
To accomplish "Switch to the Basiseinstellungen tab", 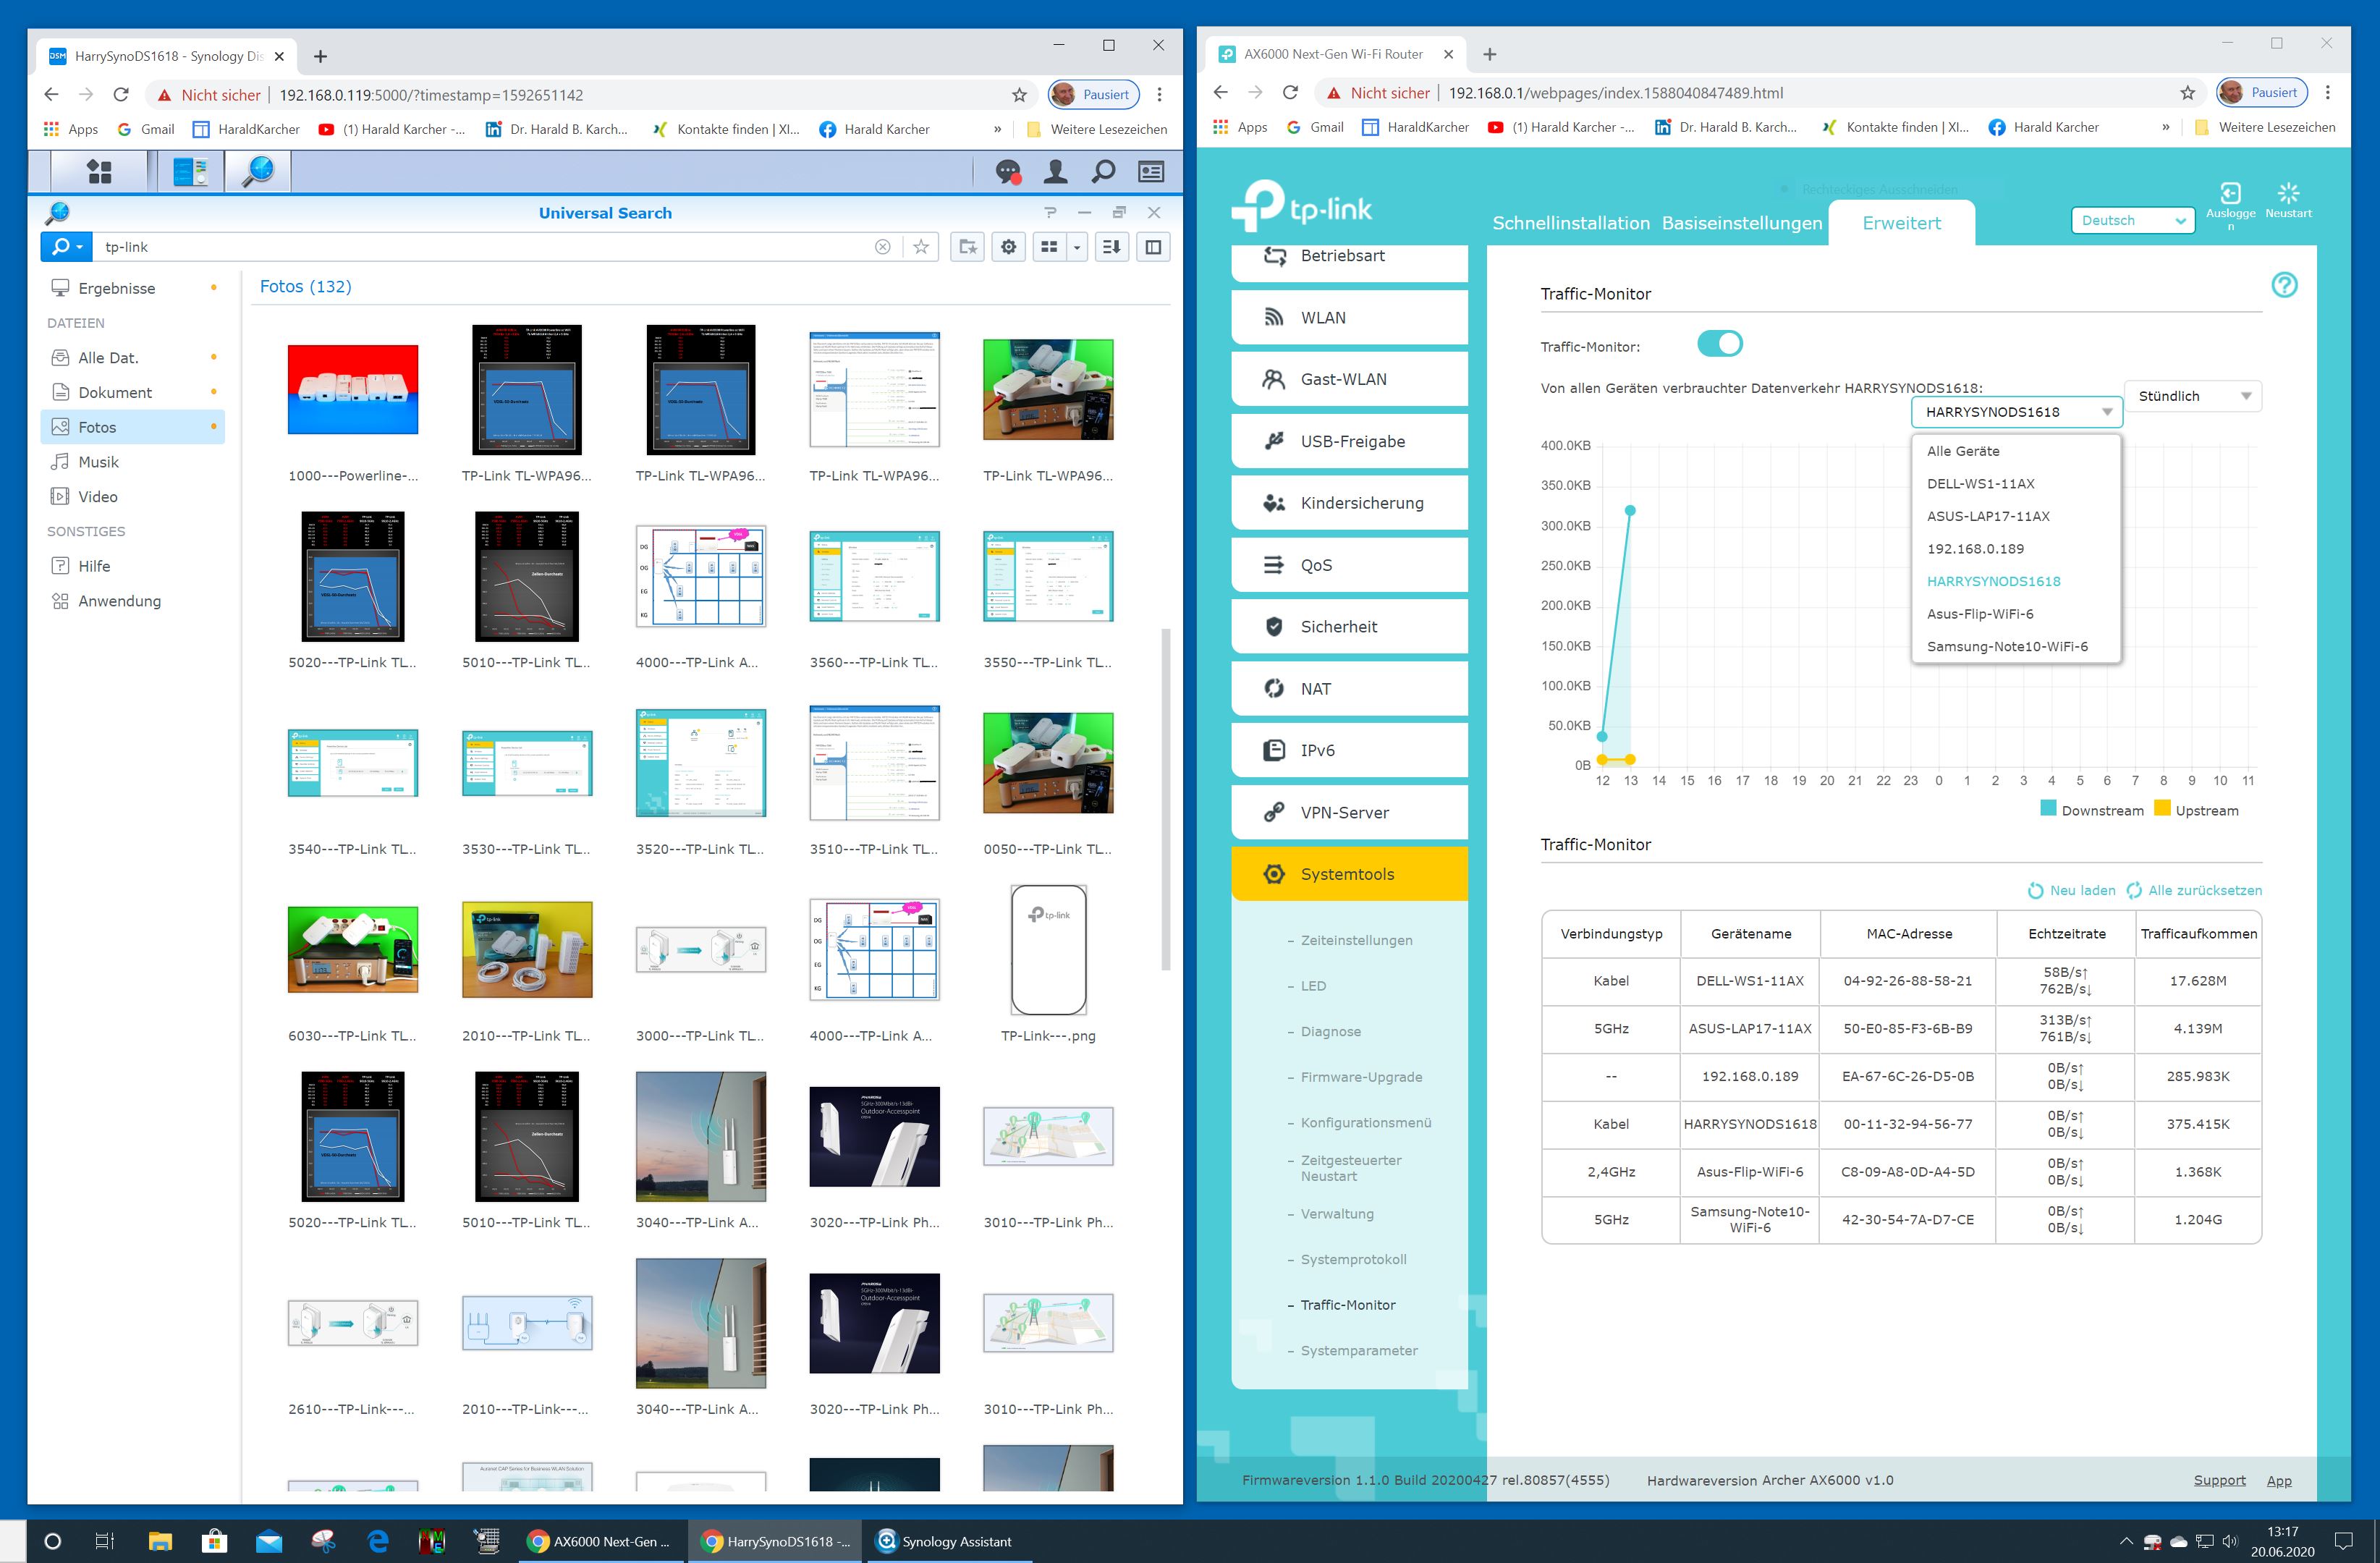I will pyautogui.click(x=1741, y=223).
